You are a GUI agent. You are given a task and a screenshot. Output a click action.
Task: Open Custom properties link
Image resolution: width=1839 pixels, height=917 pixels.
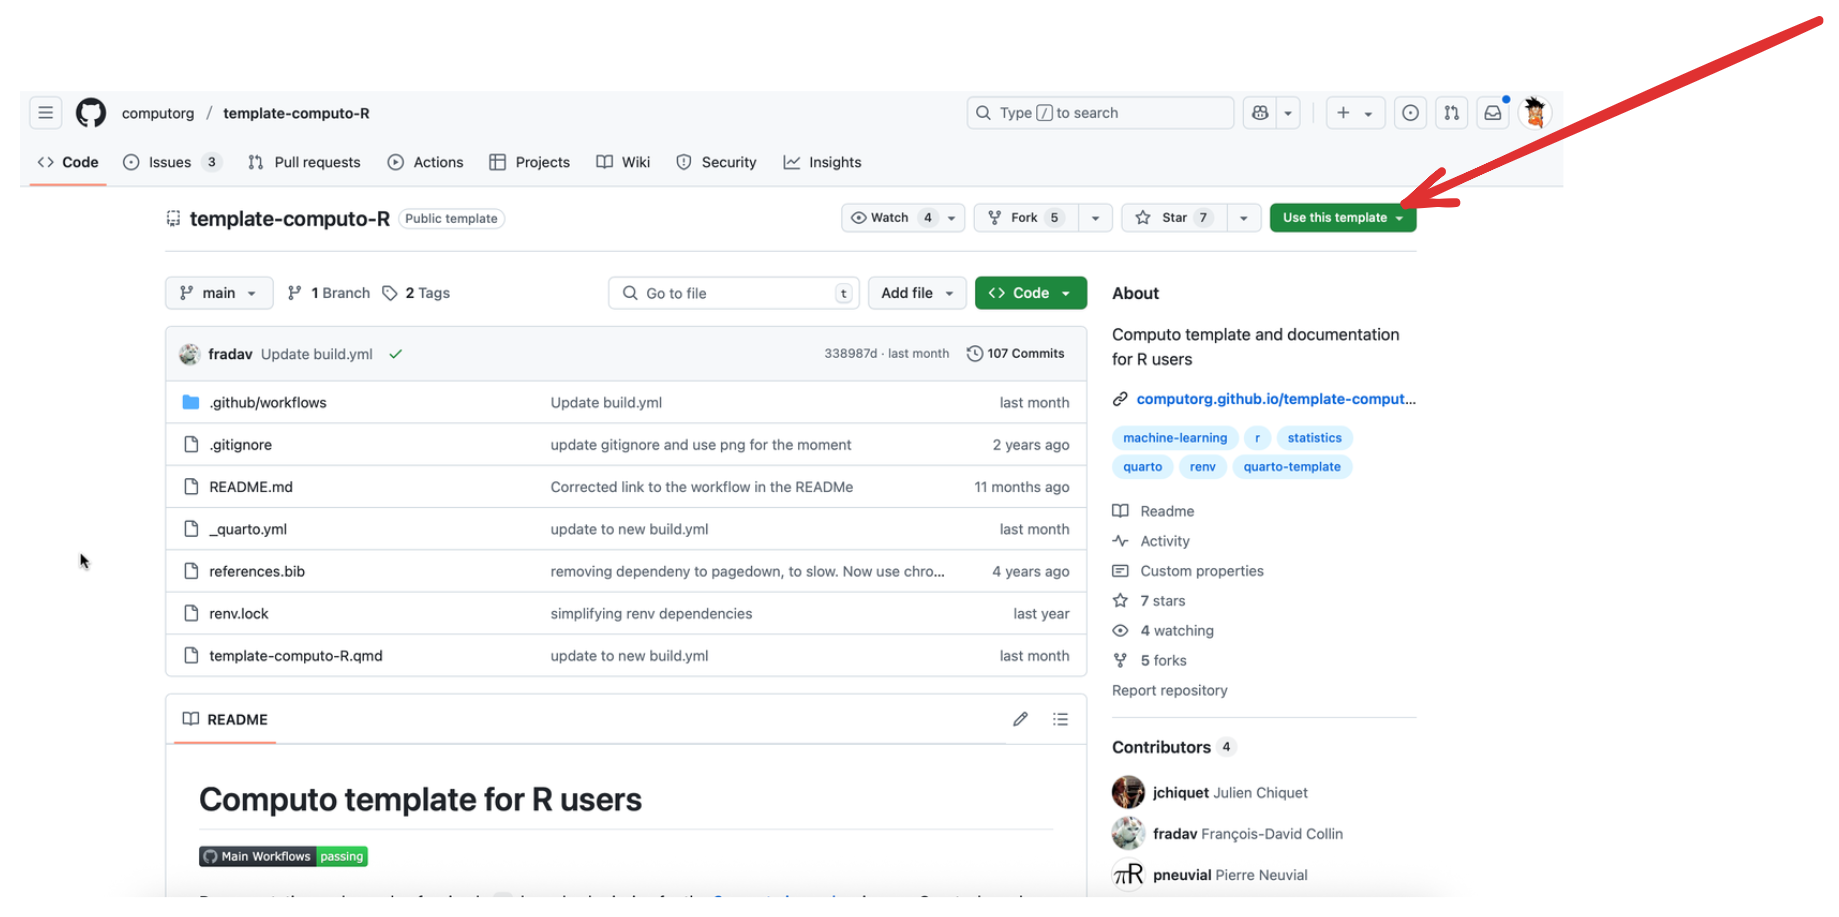pos(1188,571)
